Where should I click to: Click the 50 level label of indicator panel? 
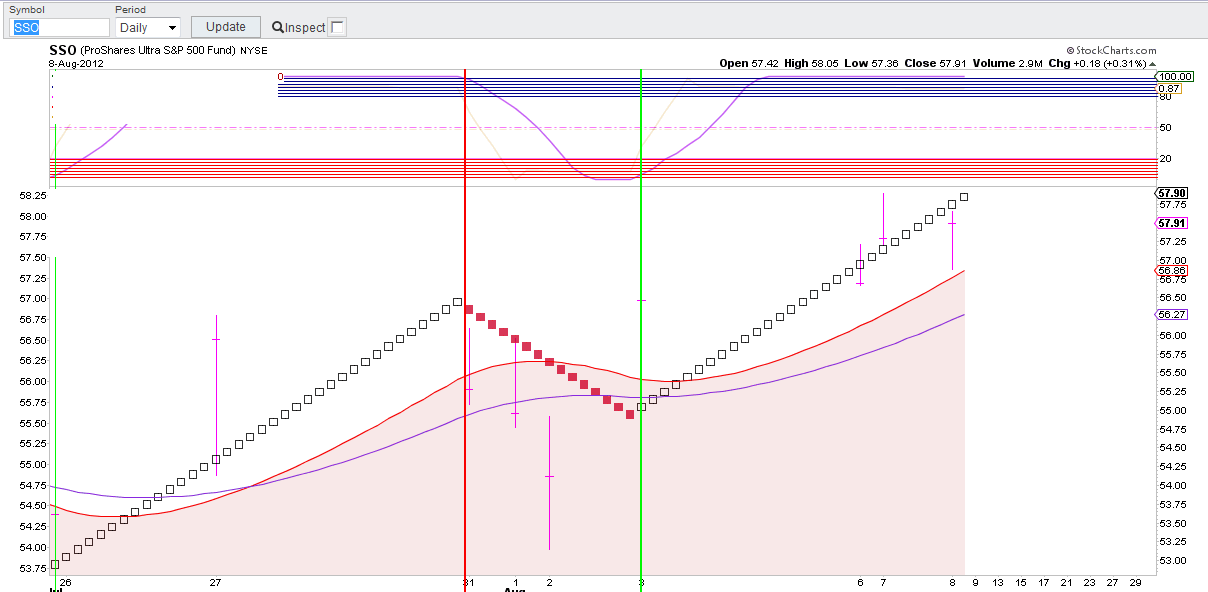click(x=1165, y=127)
